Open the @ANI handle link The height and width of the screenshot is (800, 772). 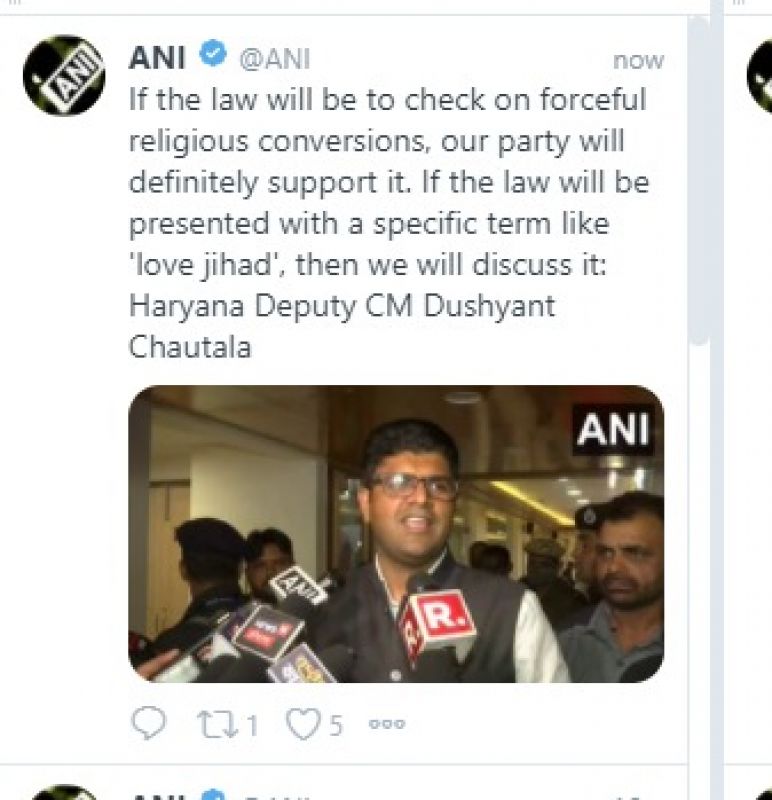click(x=275, y=60)
